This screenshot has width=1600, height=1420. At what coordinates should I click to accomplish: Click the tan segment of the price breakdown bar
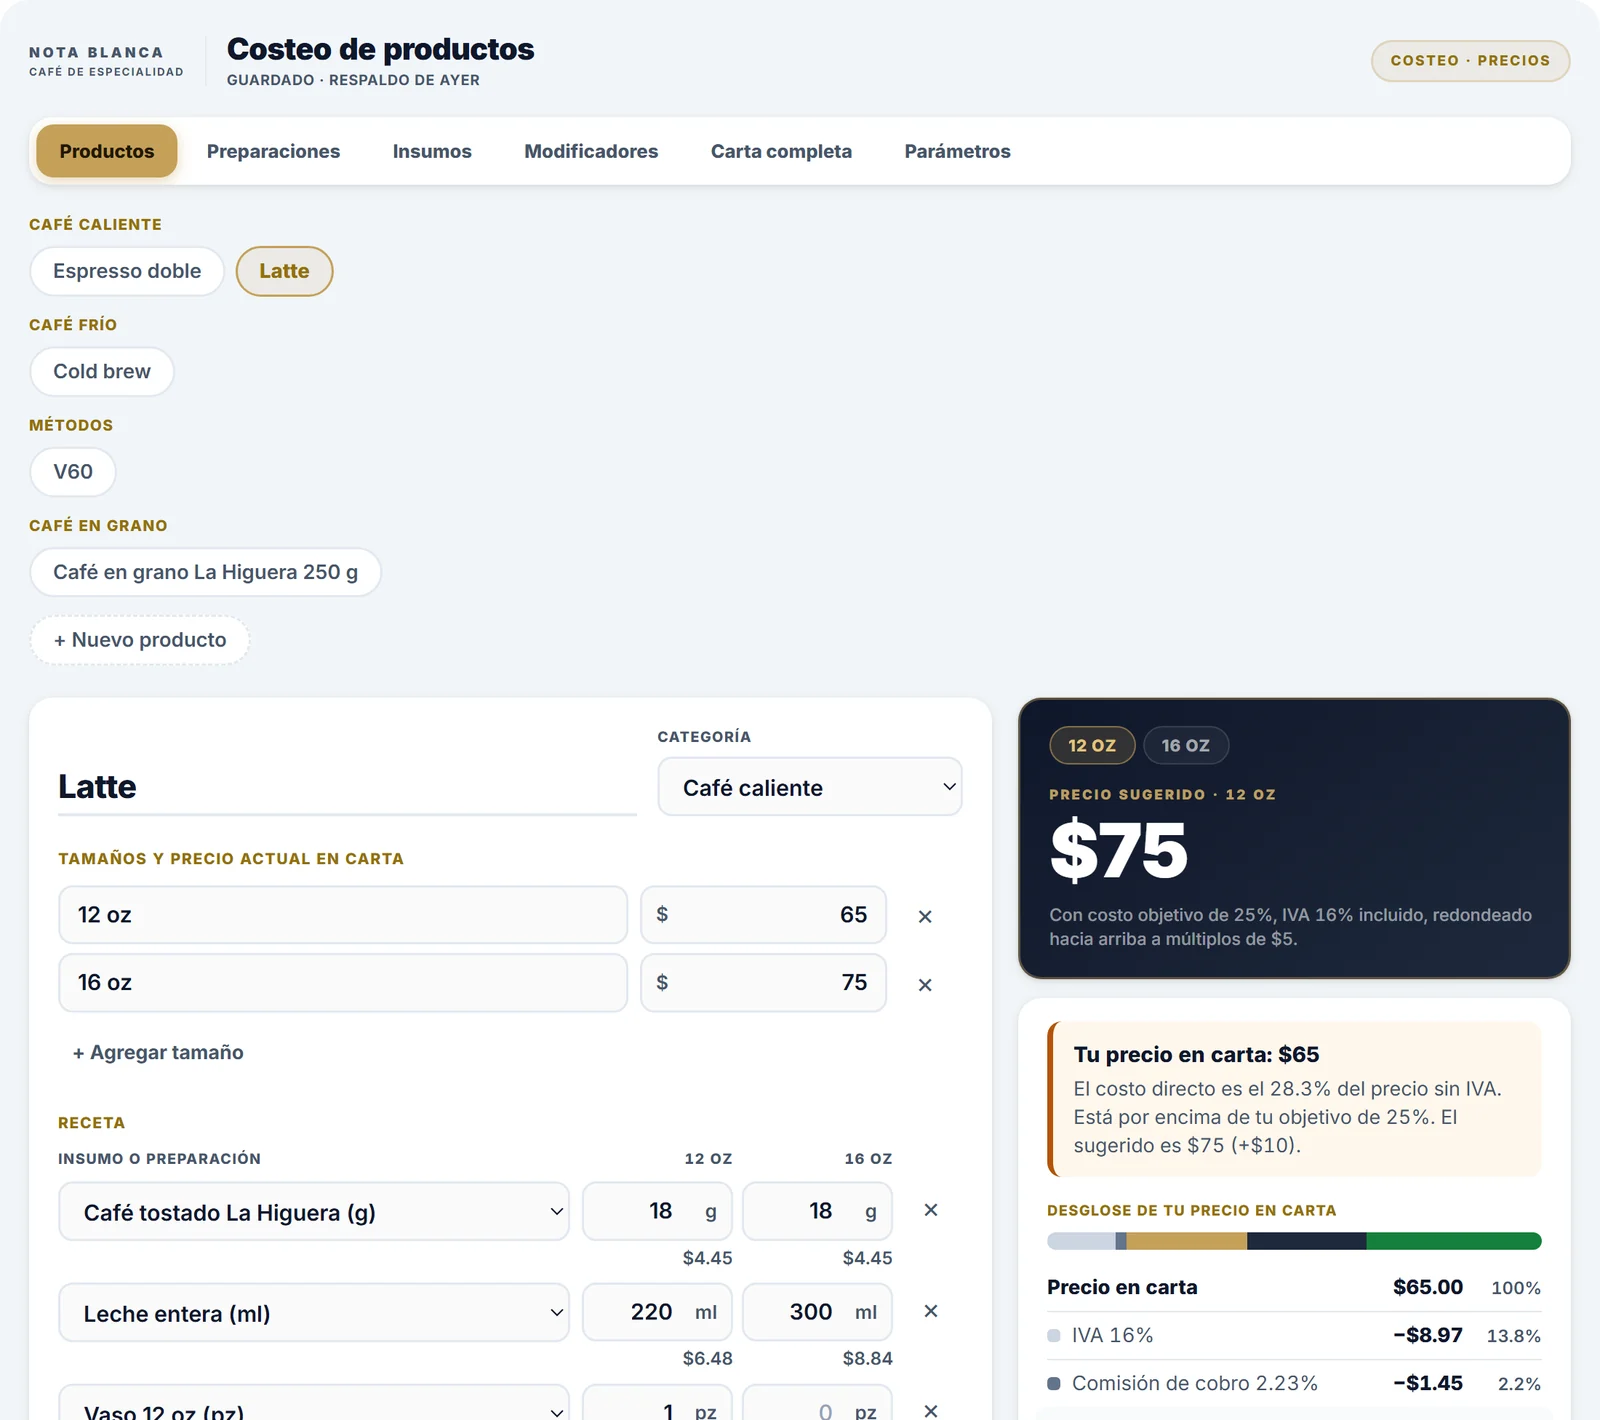click(x=1187, y=1241)
